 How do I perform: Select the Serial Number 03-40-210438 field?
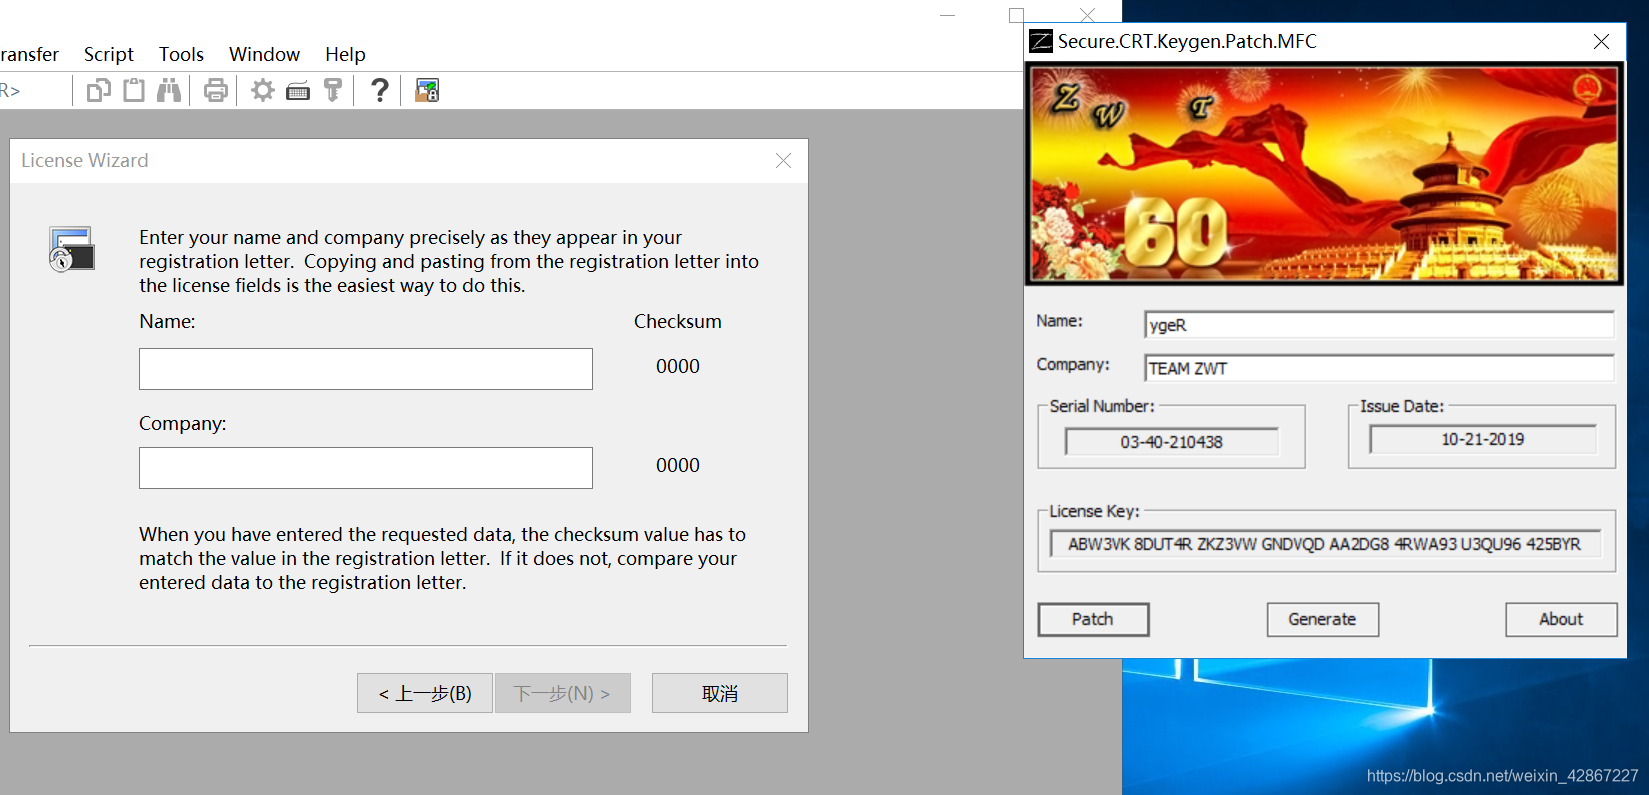[x=1172, y=442]
